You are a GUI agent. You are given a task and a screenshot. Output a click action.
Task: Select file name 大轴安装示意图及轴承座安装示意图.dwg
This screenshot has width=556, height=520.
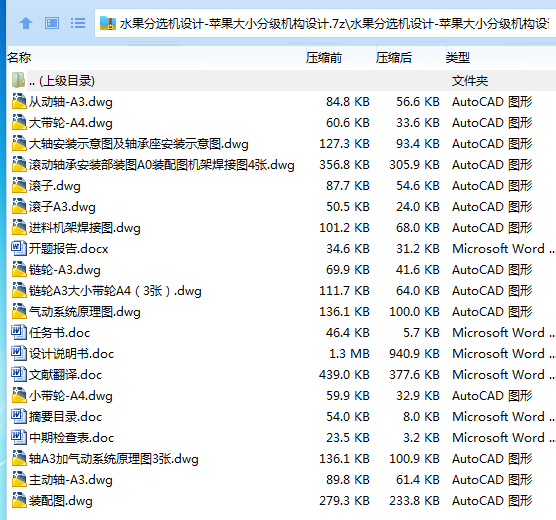coord(139,144)
